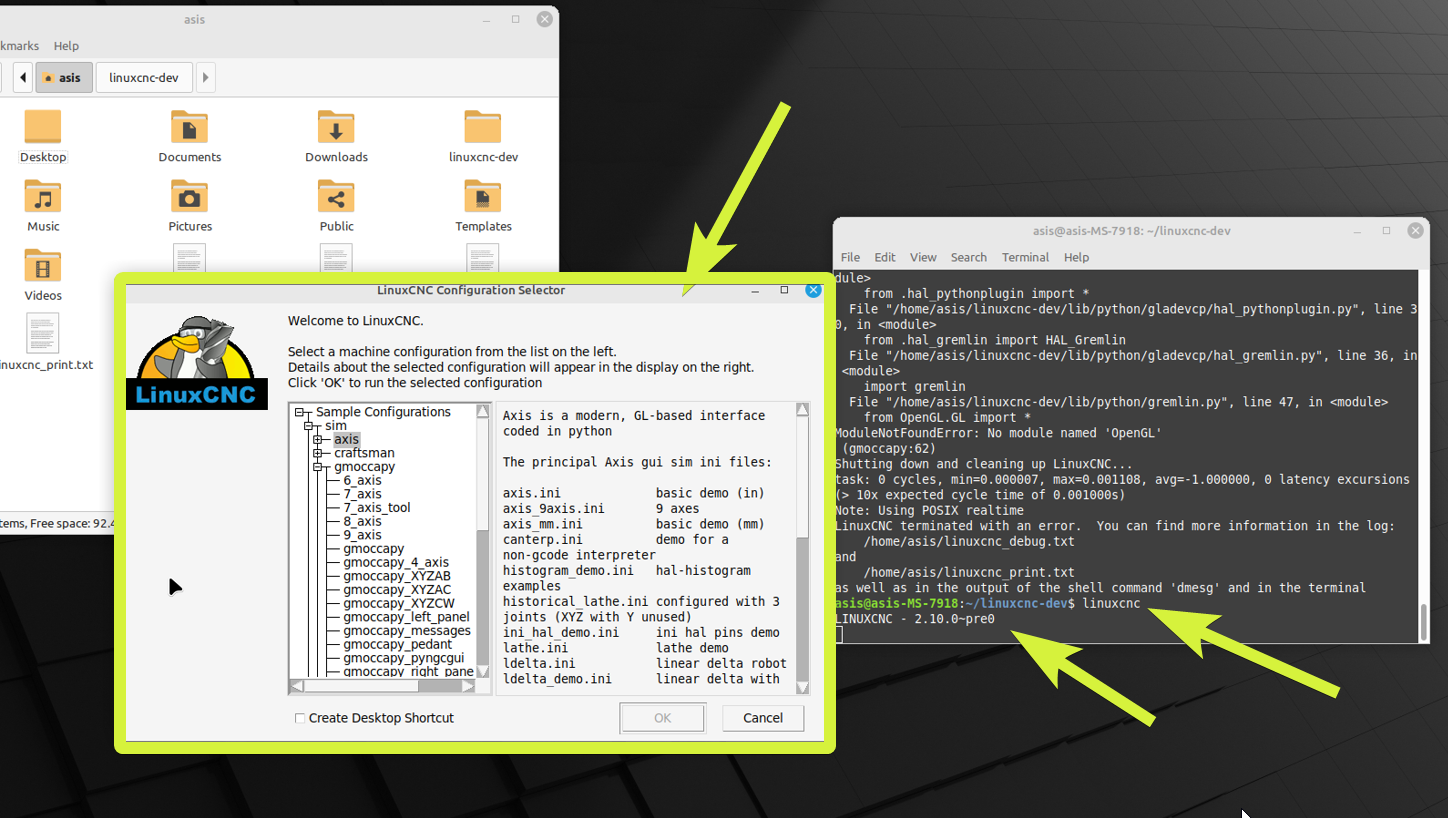Click the description pane scroll-up arrow
This screenshot has width=1448, height=818.
tap(802, 410)
